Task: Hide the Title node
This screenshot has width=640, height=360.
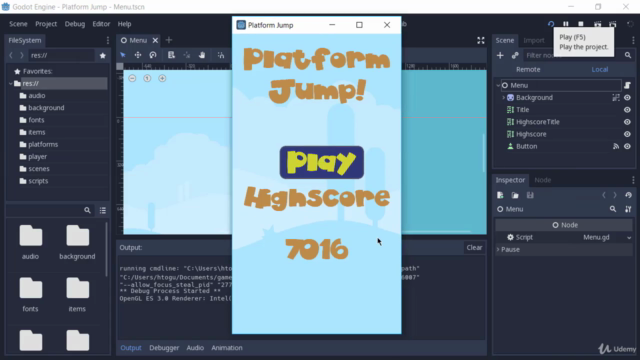Action: 627,110
